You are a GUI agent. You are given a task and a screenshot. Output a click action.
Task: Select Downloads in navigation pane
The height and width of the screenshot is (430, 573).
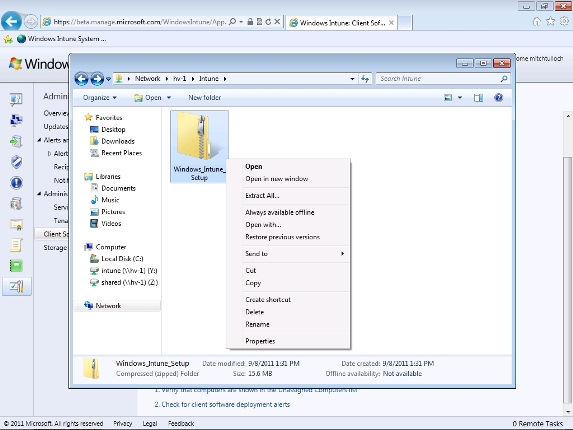coord(118,141)
